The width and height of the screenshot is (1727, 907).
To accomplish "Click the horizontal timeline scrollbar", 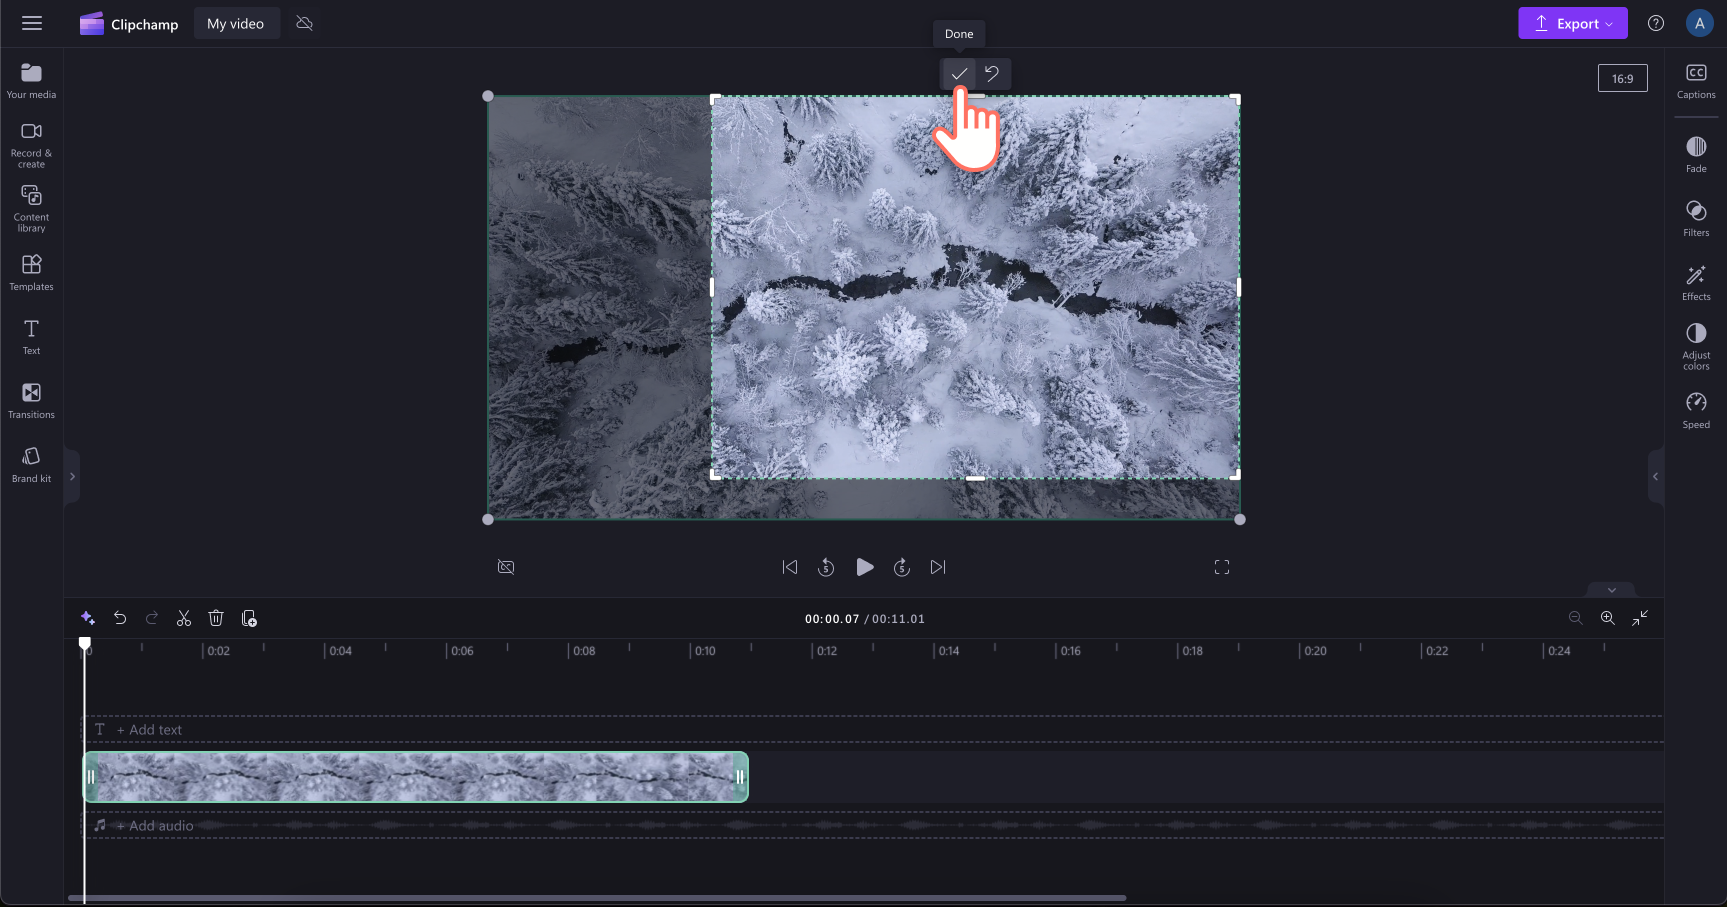I will click(597, 898).
